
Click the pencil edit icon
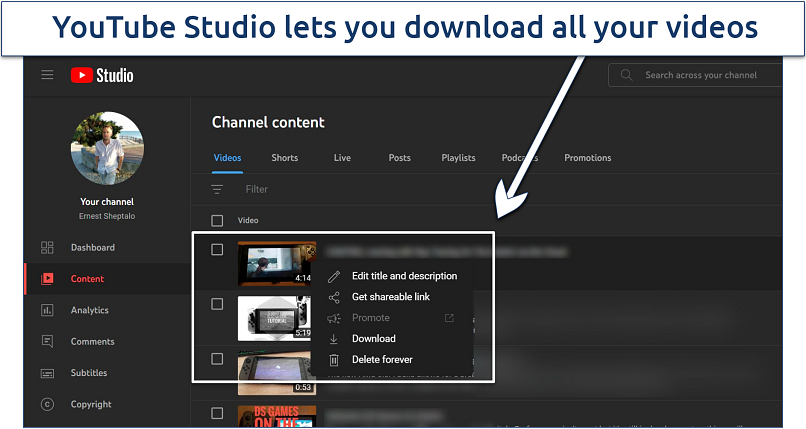click(x=334, y=276)
